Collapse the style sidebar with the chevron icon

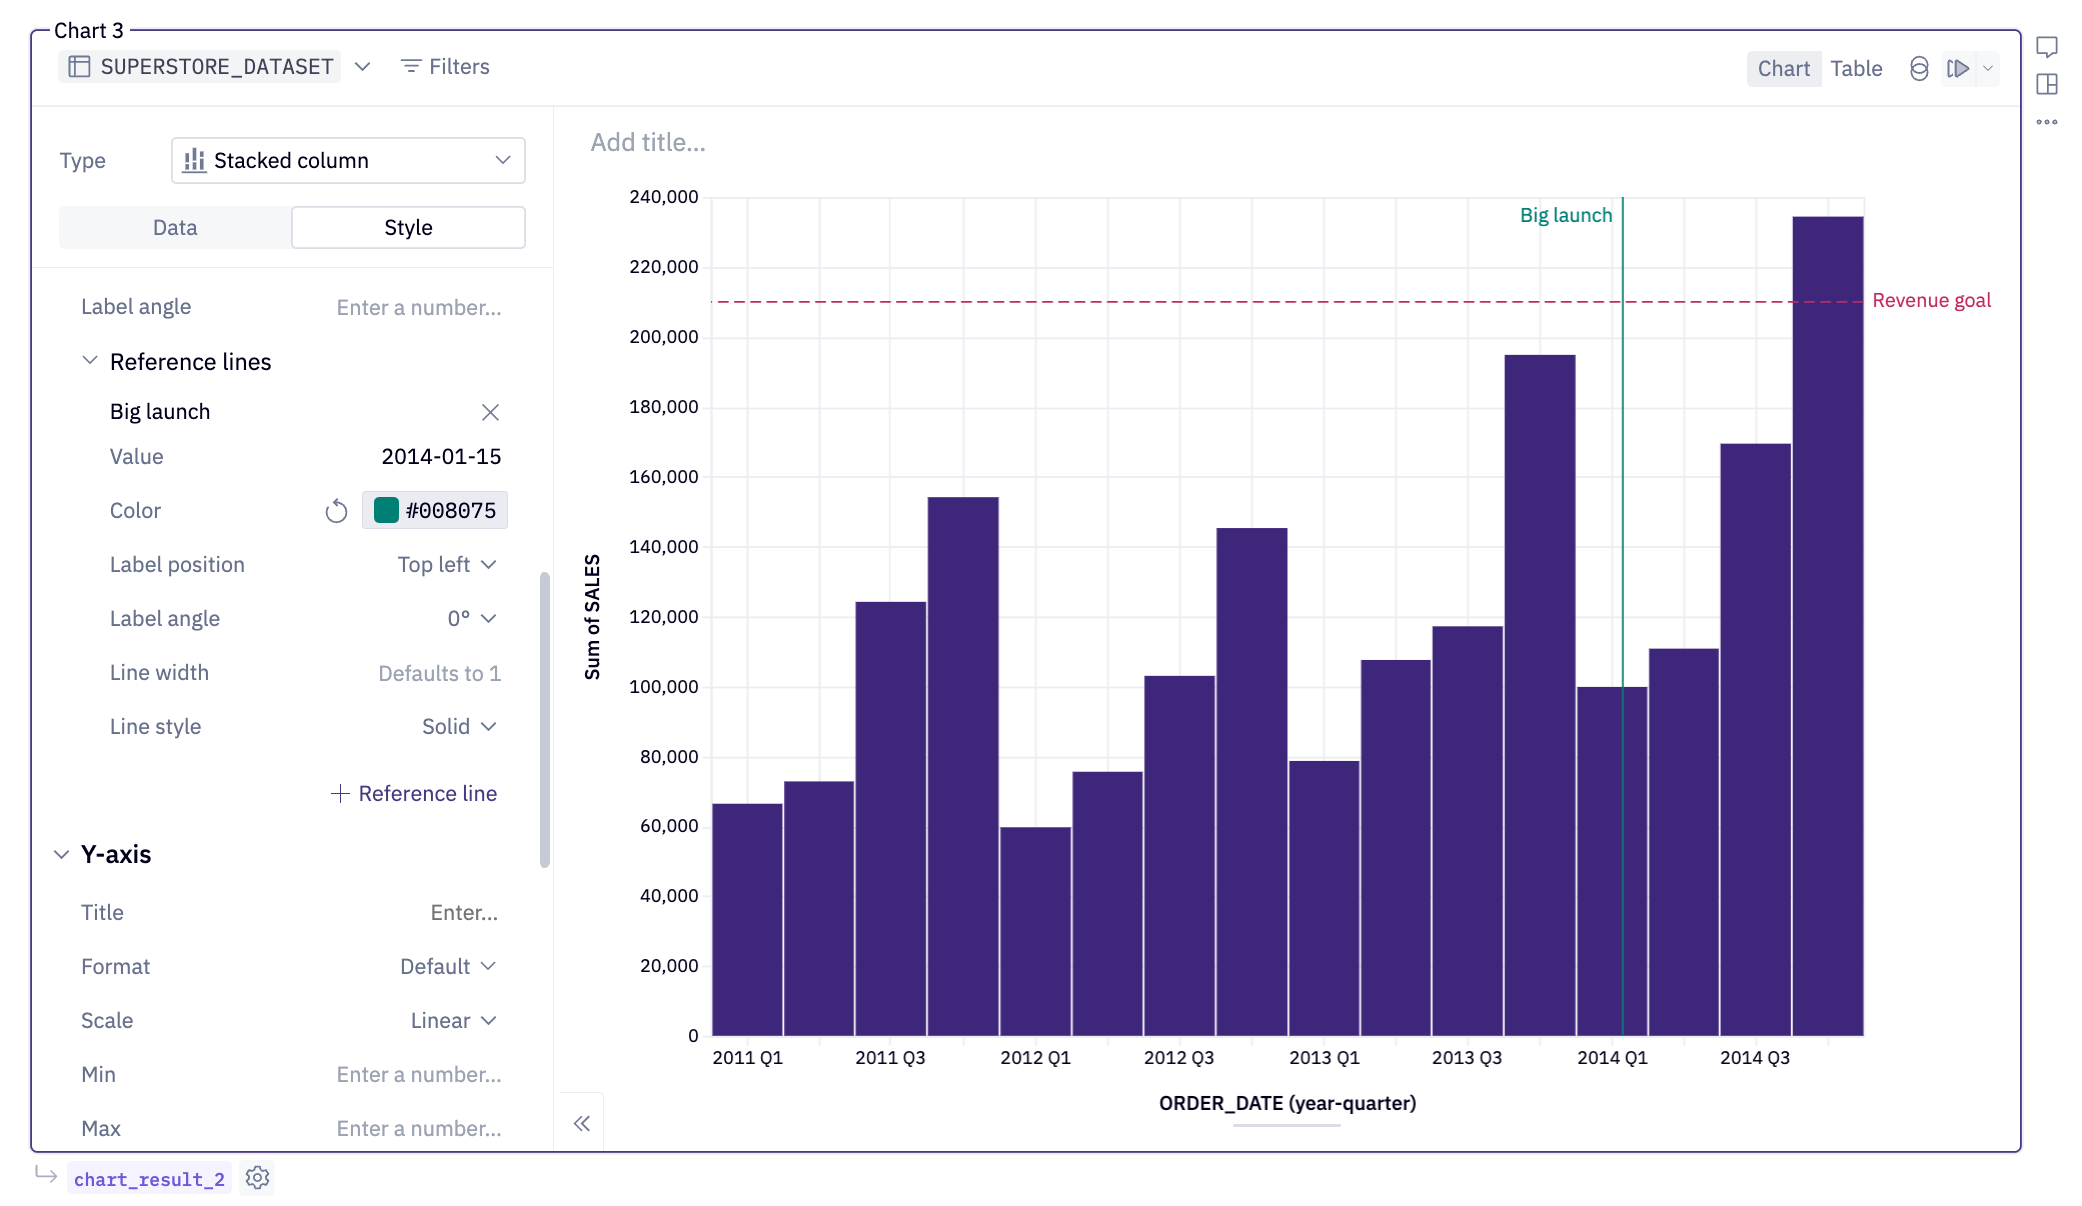point(580,1123)
